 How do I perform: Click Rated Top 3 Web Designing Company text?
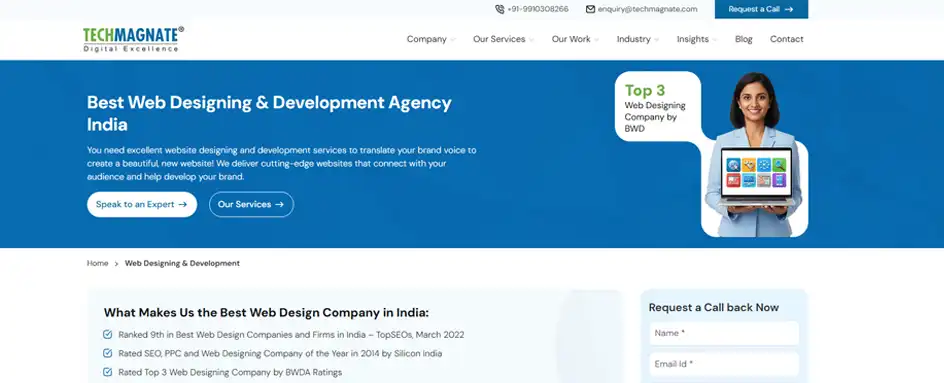(230, 372)
